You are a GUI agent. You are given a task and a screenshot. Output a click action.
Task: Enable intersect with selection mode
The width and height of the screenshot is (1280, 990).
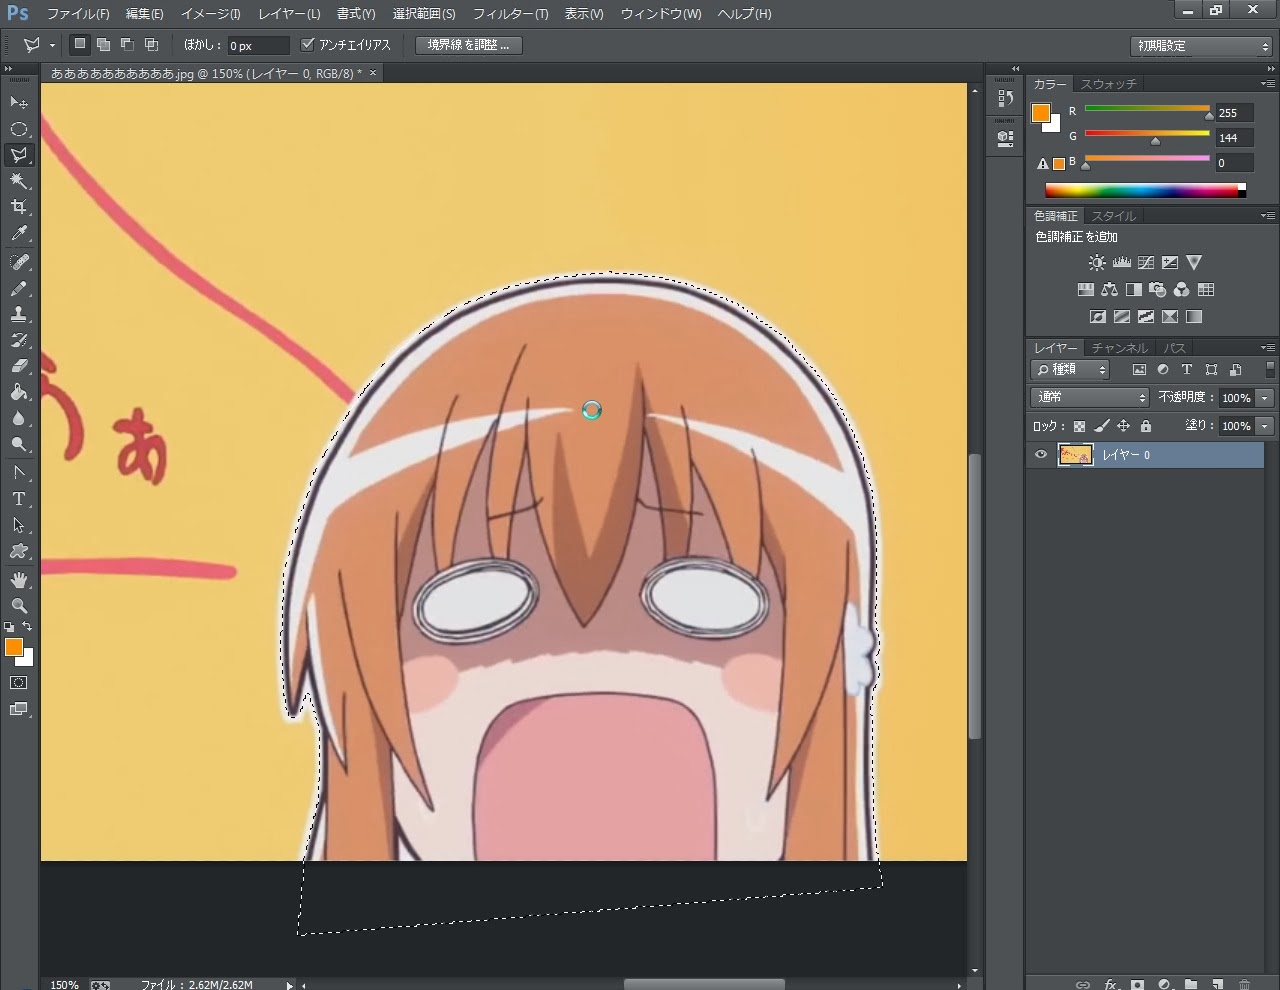click(151, 45)
